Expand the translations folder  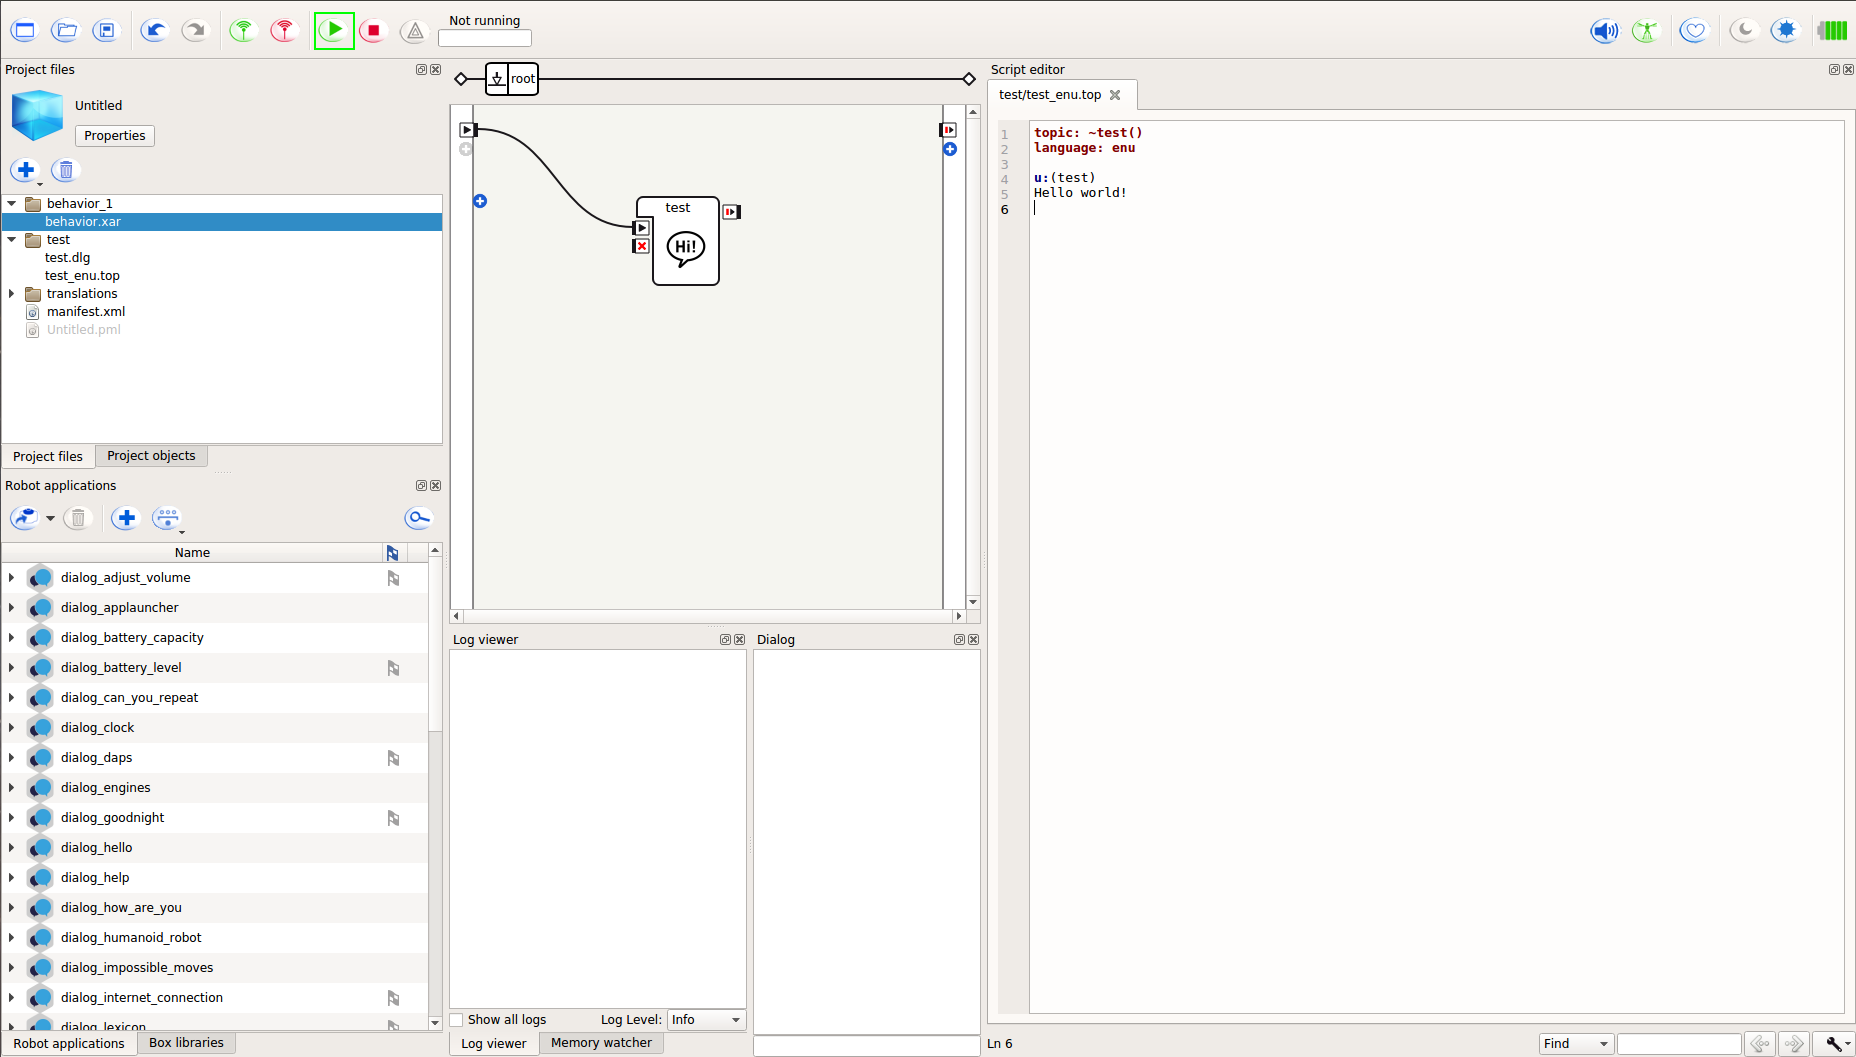(x=12, y=293)
